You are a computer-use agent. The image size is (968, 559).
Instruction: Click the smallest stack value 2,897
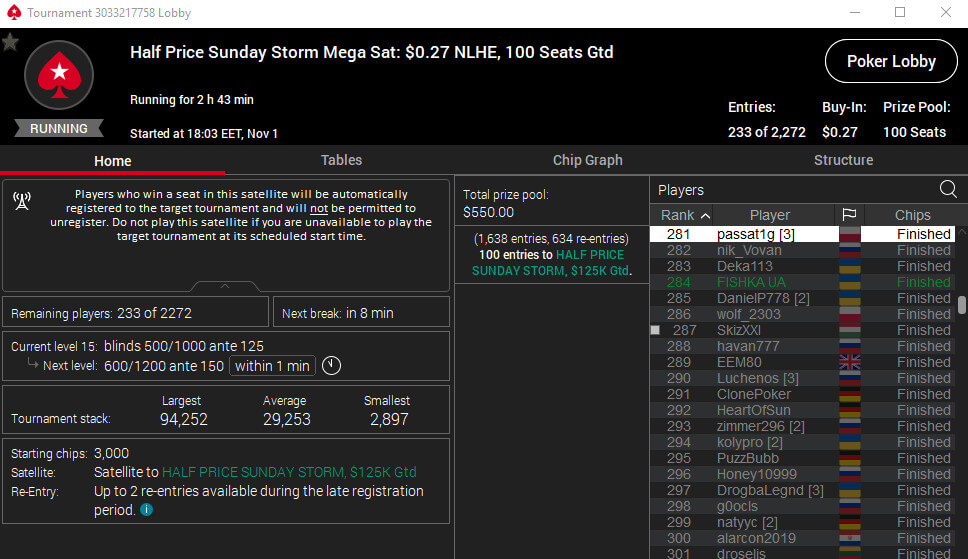click(x=389, y=419)
